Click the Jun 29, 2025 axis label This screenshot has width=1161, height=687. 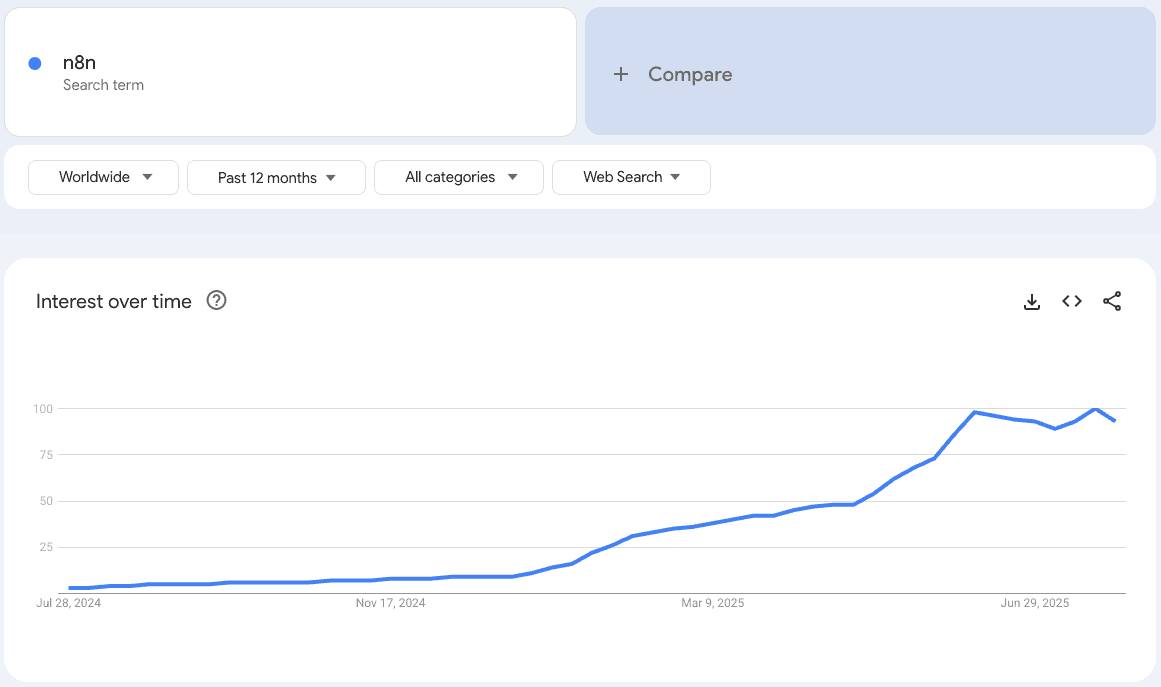[1035, 603]
